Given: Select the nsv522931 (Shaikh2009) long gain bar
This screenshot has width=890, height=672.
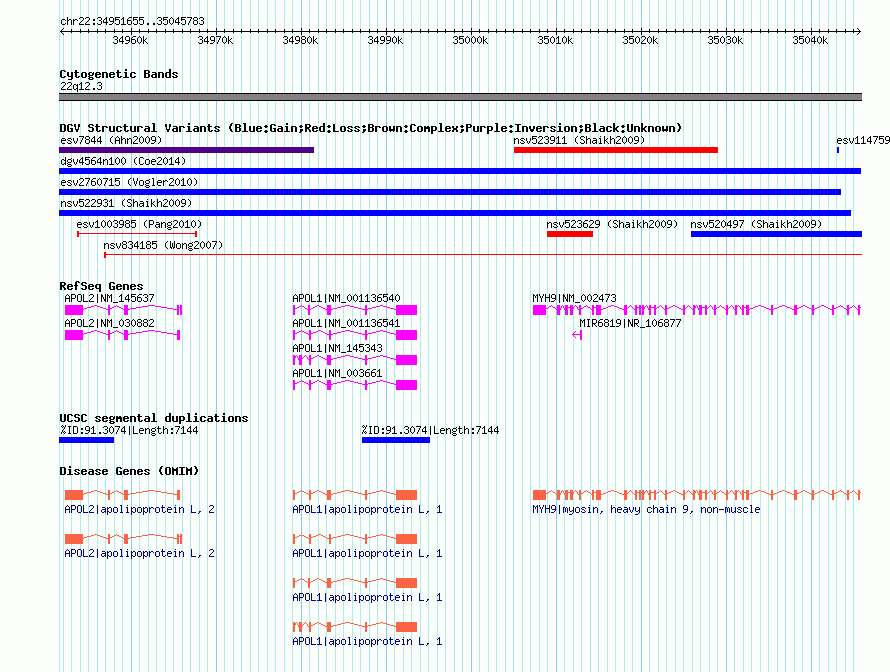Looking at the screenshot, I should coord(455,213).
